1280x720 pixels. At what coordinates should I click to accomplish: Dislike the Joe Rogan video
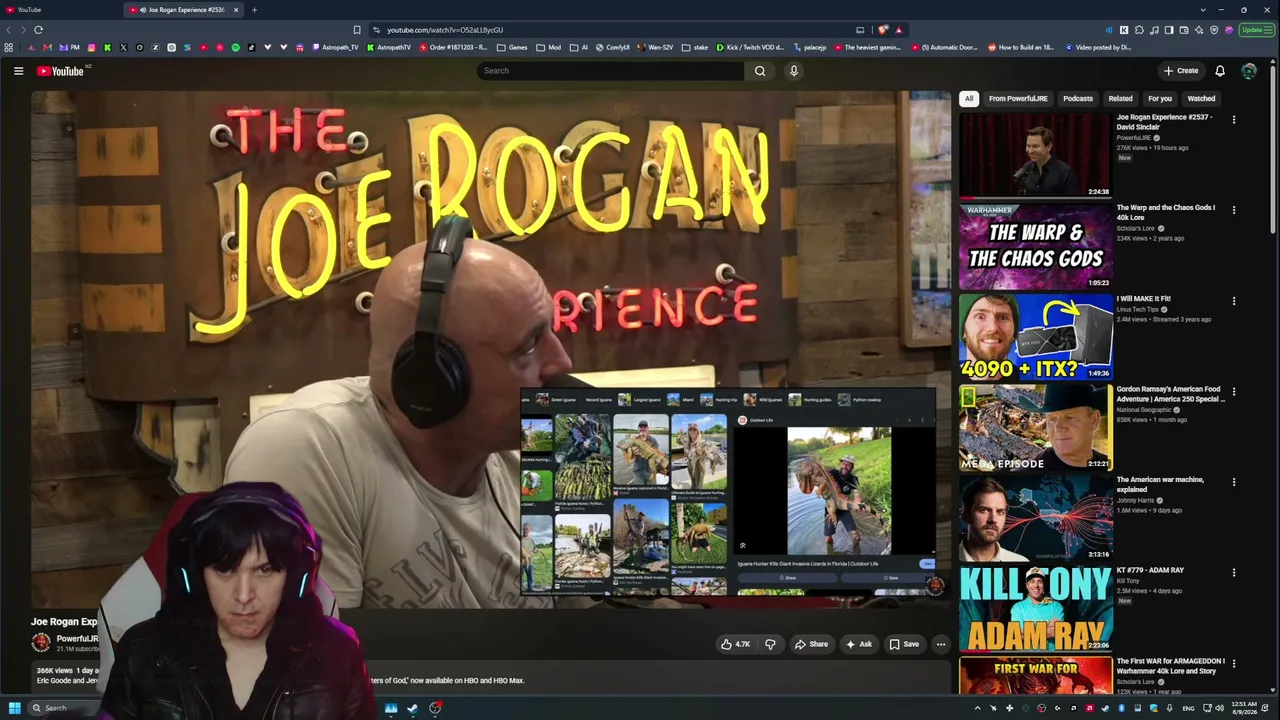[x=770, y=644]
